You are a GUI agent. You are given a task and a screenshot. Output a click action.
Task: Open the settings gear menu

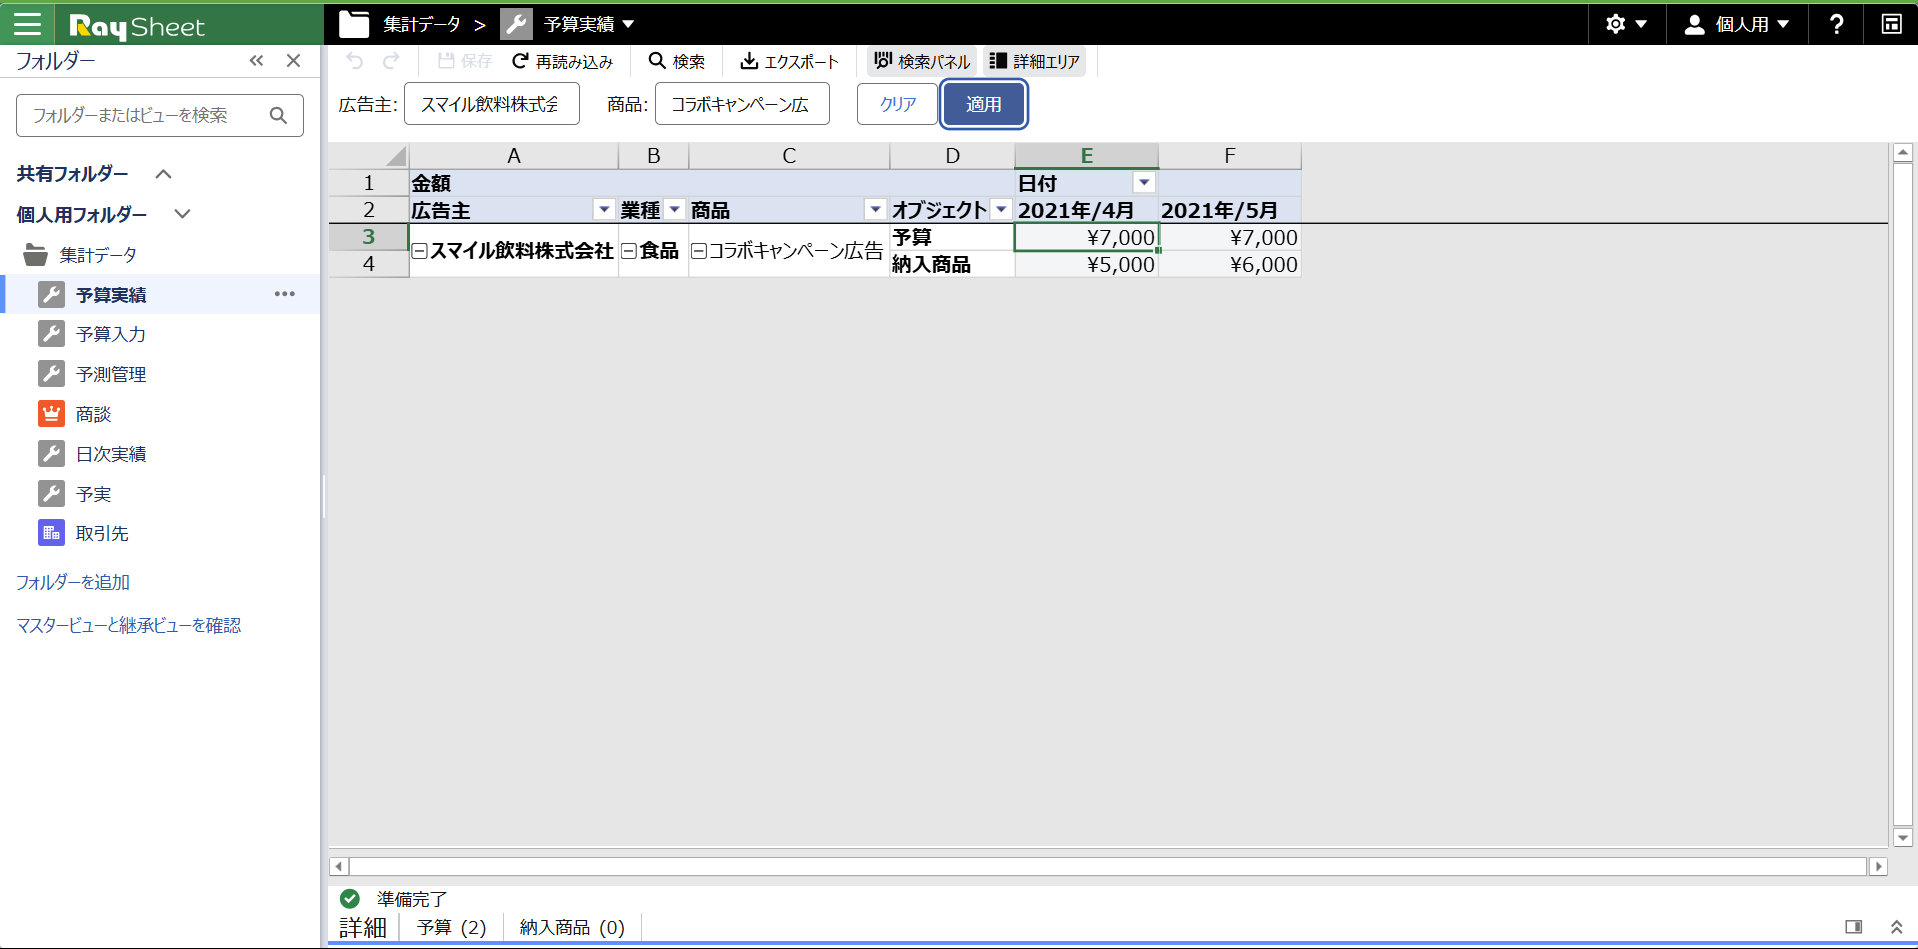1625,24
